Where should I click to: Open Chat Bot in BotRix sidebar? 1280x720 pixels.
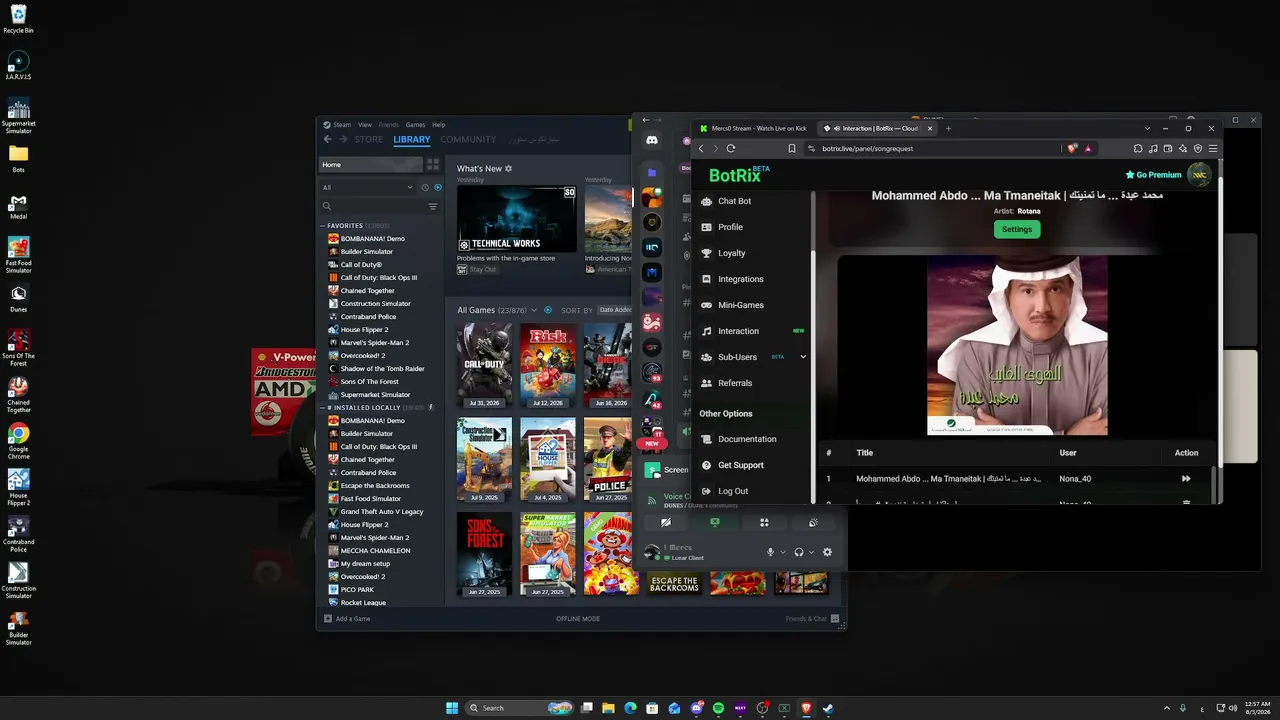pos(734,201)
